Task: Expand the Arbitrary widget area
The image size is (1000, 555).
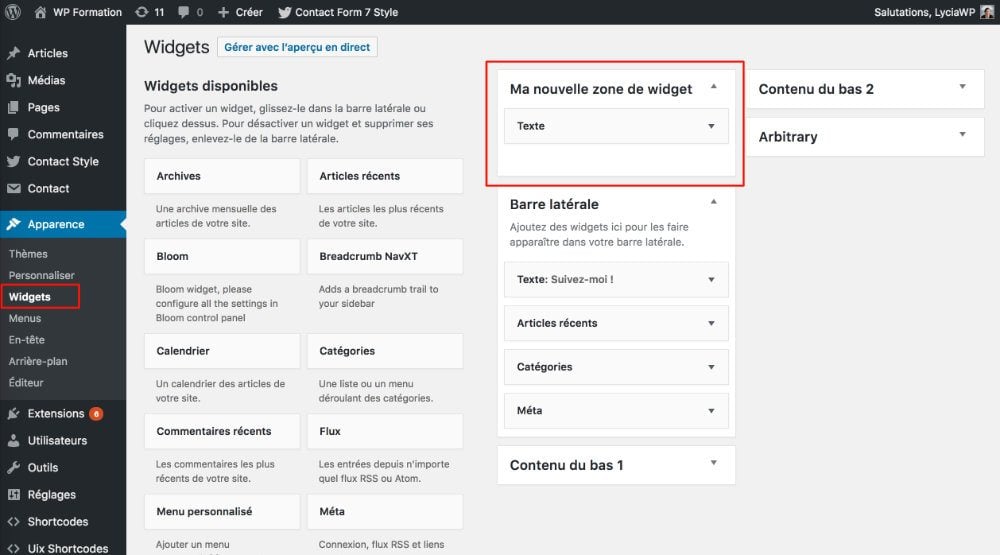Action: point(962,136)
